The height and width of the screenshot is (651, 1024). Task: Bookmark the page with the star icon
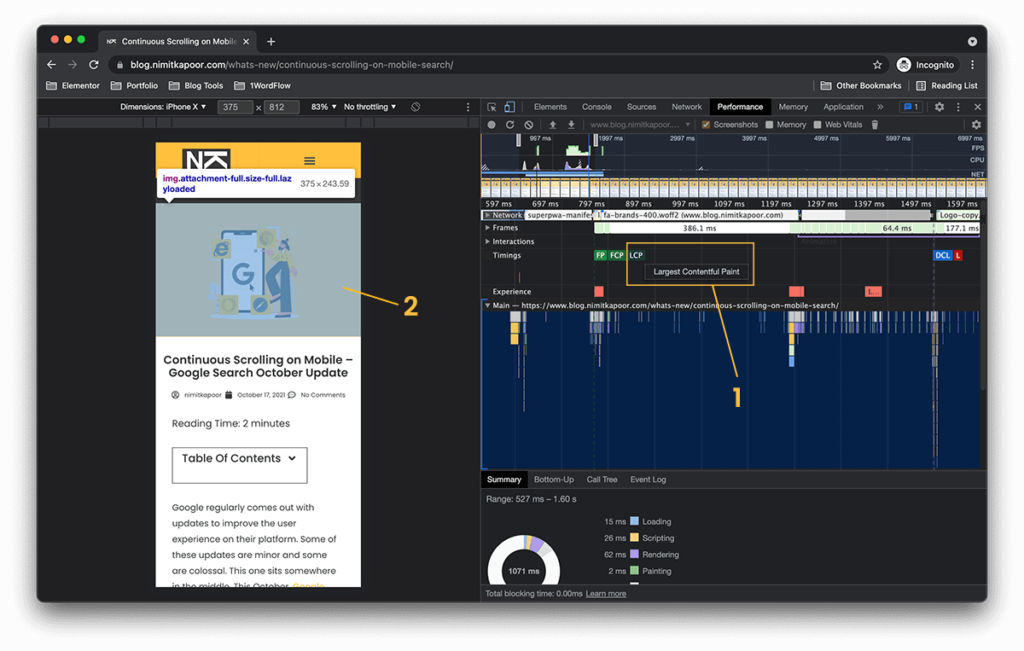[877, 65]
